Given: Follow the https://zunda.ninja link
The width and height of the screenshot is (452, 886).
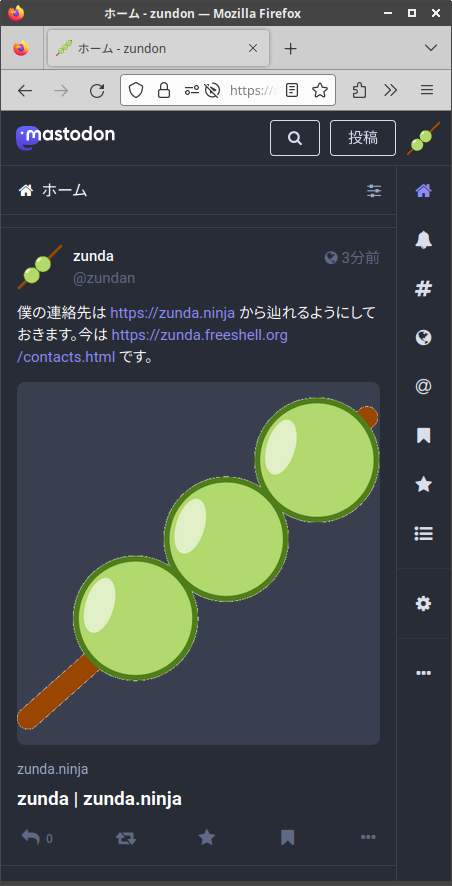Looking at the screenshot, I should 172,313.
